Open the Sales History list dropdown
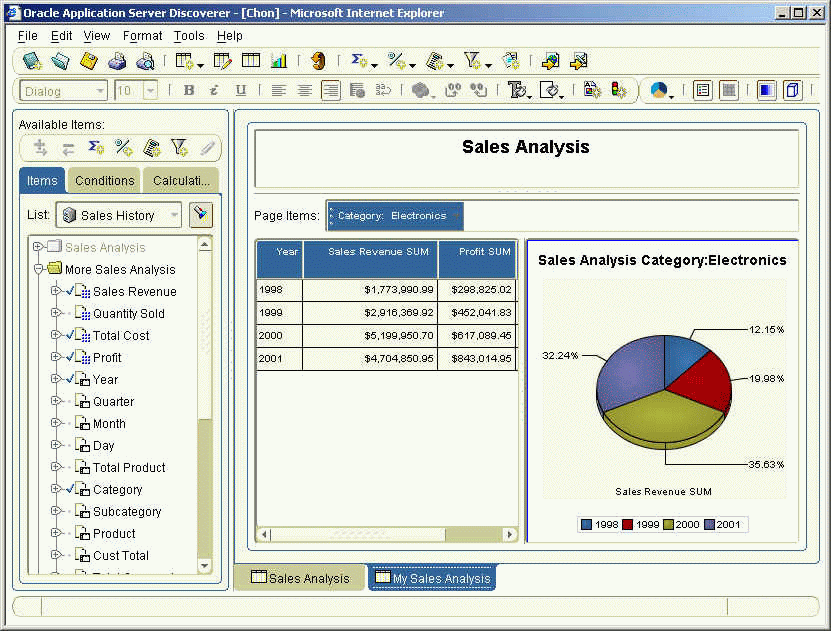The width and height of the screenshot is (831, 631). click(x=174, y=215)
